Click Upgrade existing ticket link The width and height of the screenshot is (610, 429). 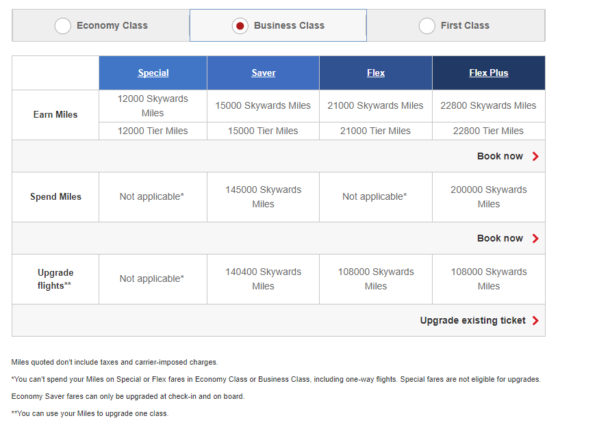(x=473, y=320)
